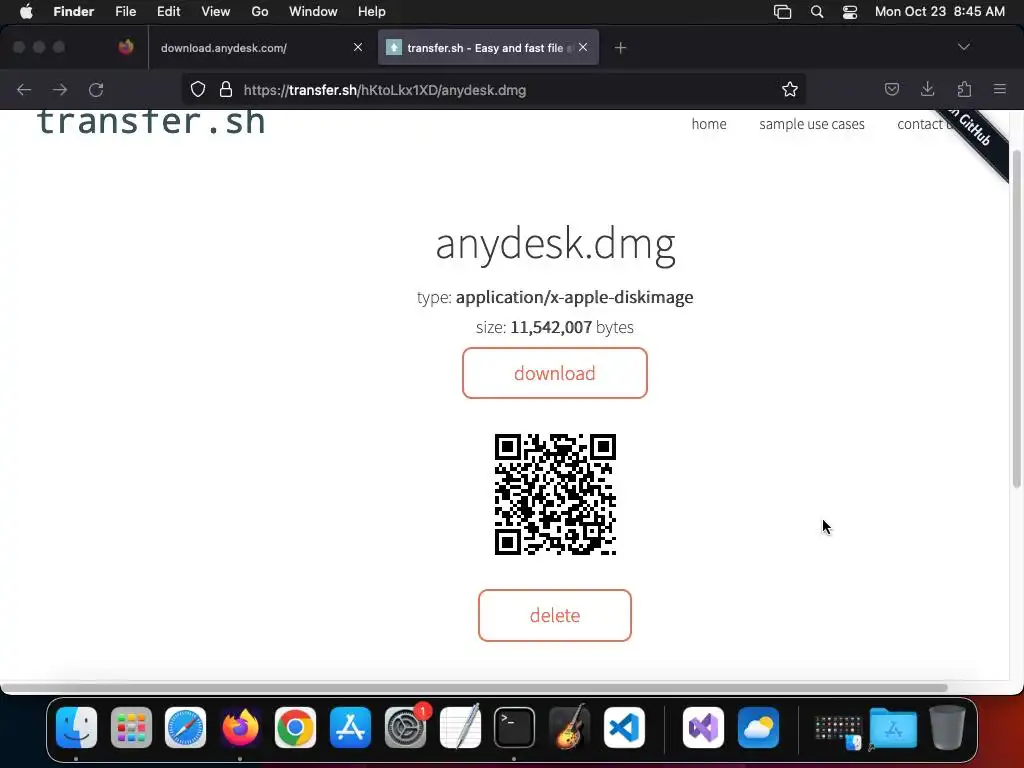Image resolution: width=1024 pixels, height=768 pixels.
Task: Open the Window menu
Action: pyautogui.click(x=313, y=12)
